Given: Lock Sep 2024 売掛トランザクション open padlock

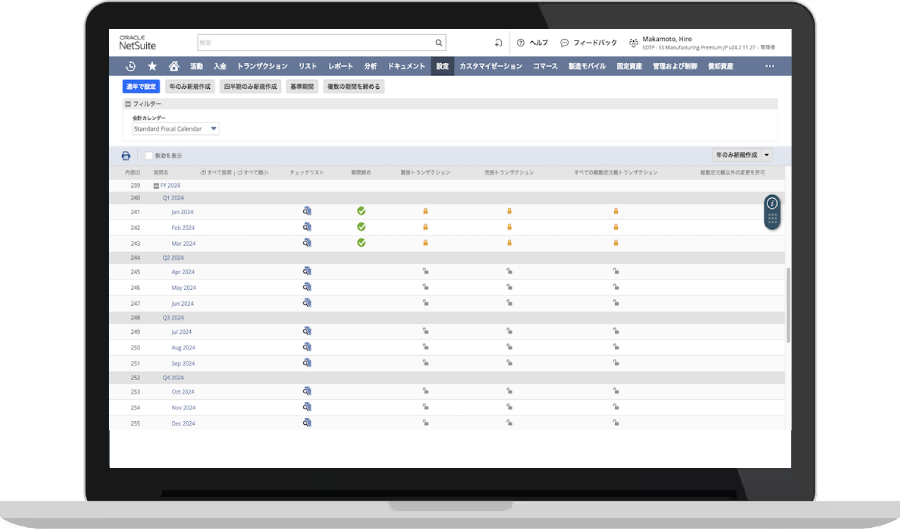Looking at the screenshot, I should coord(509,363).
